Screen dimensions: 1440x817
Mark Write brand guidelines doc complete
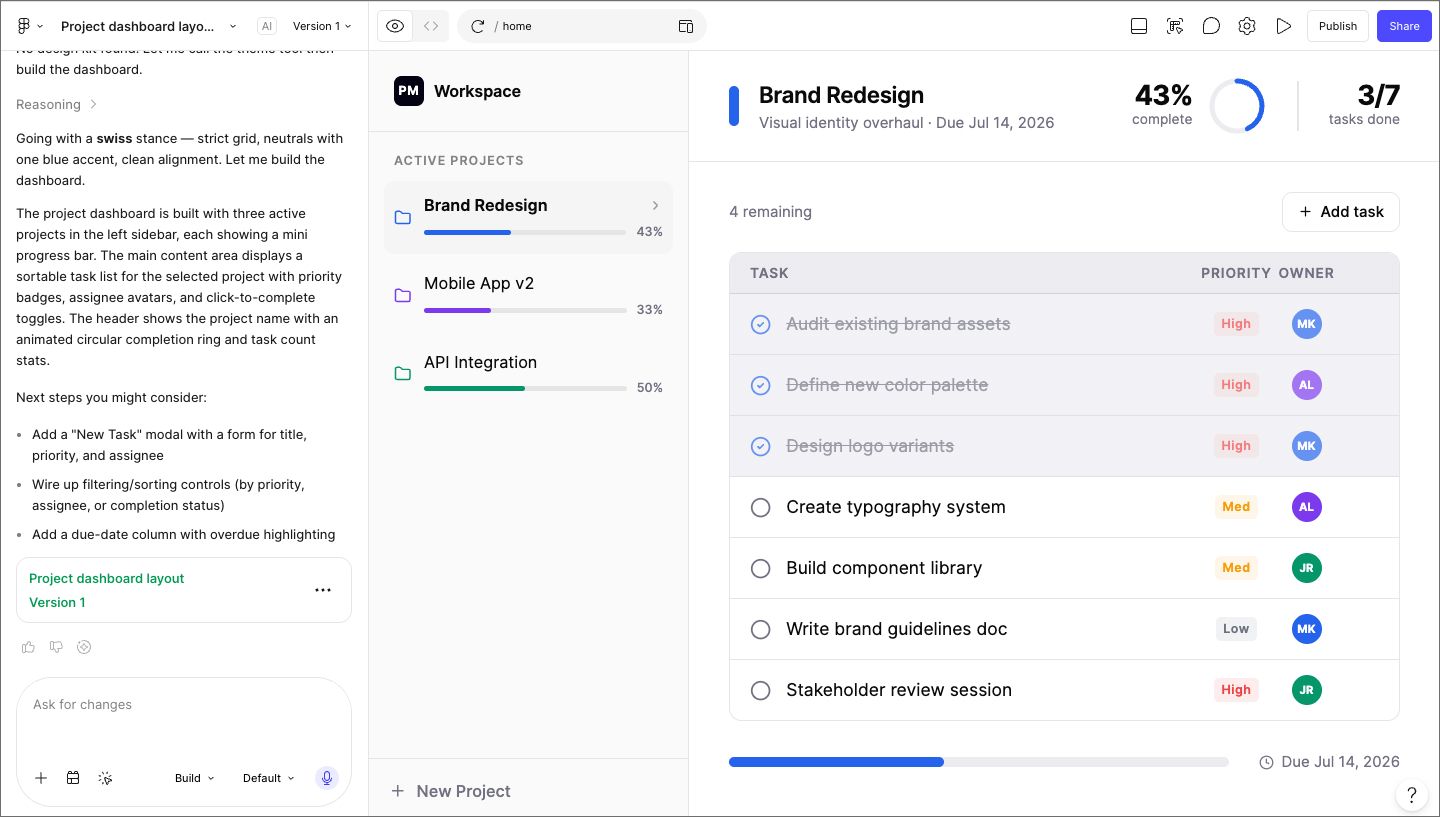pyautogui.click(x=760, y=629)
